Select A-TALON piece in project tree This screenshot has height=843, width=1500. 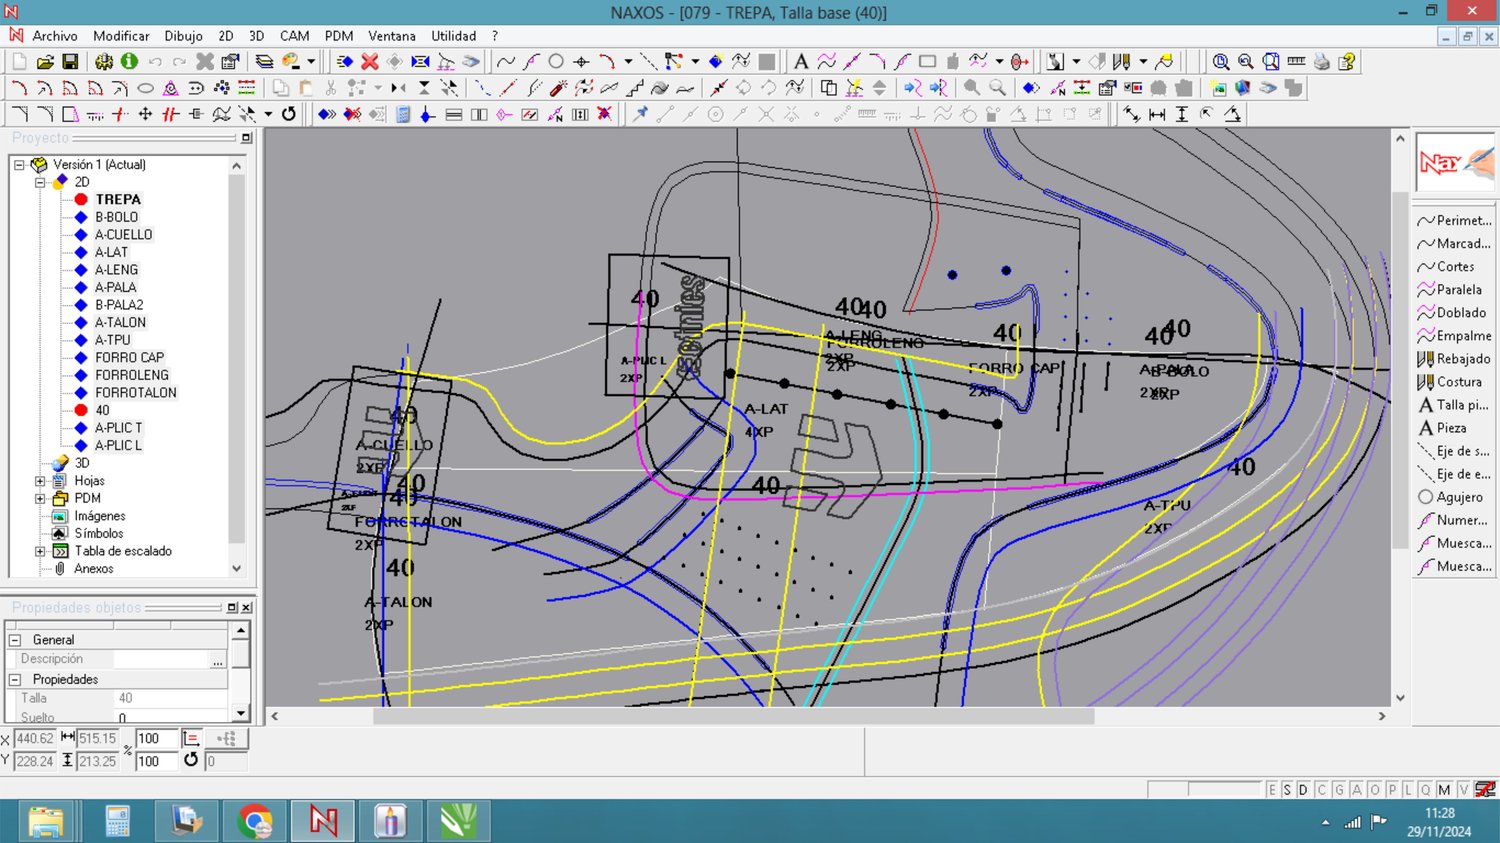(x=120, y=323)
